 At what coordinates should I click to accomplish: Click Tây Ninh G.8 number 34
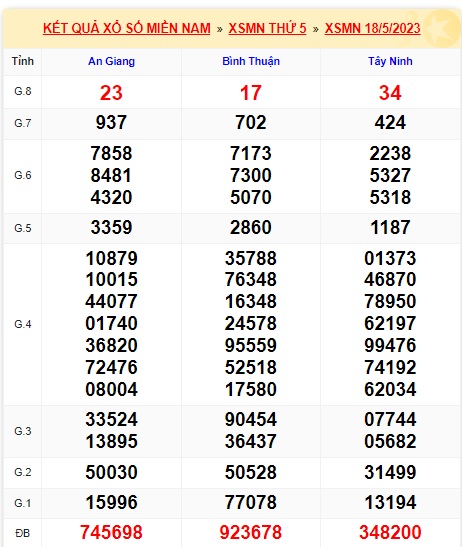(390, 93)
